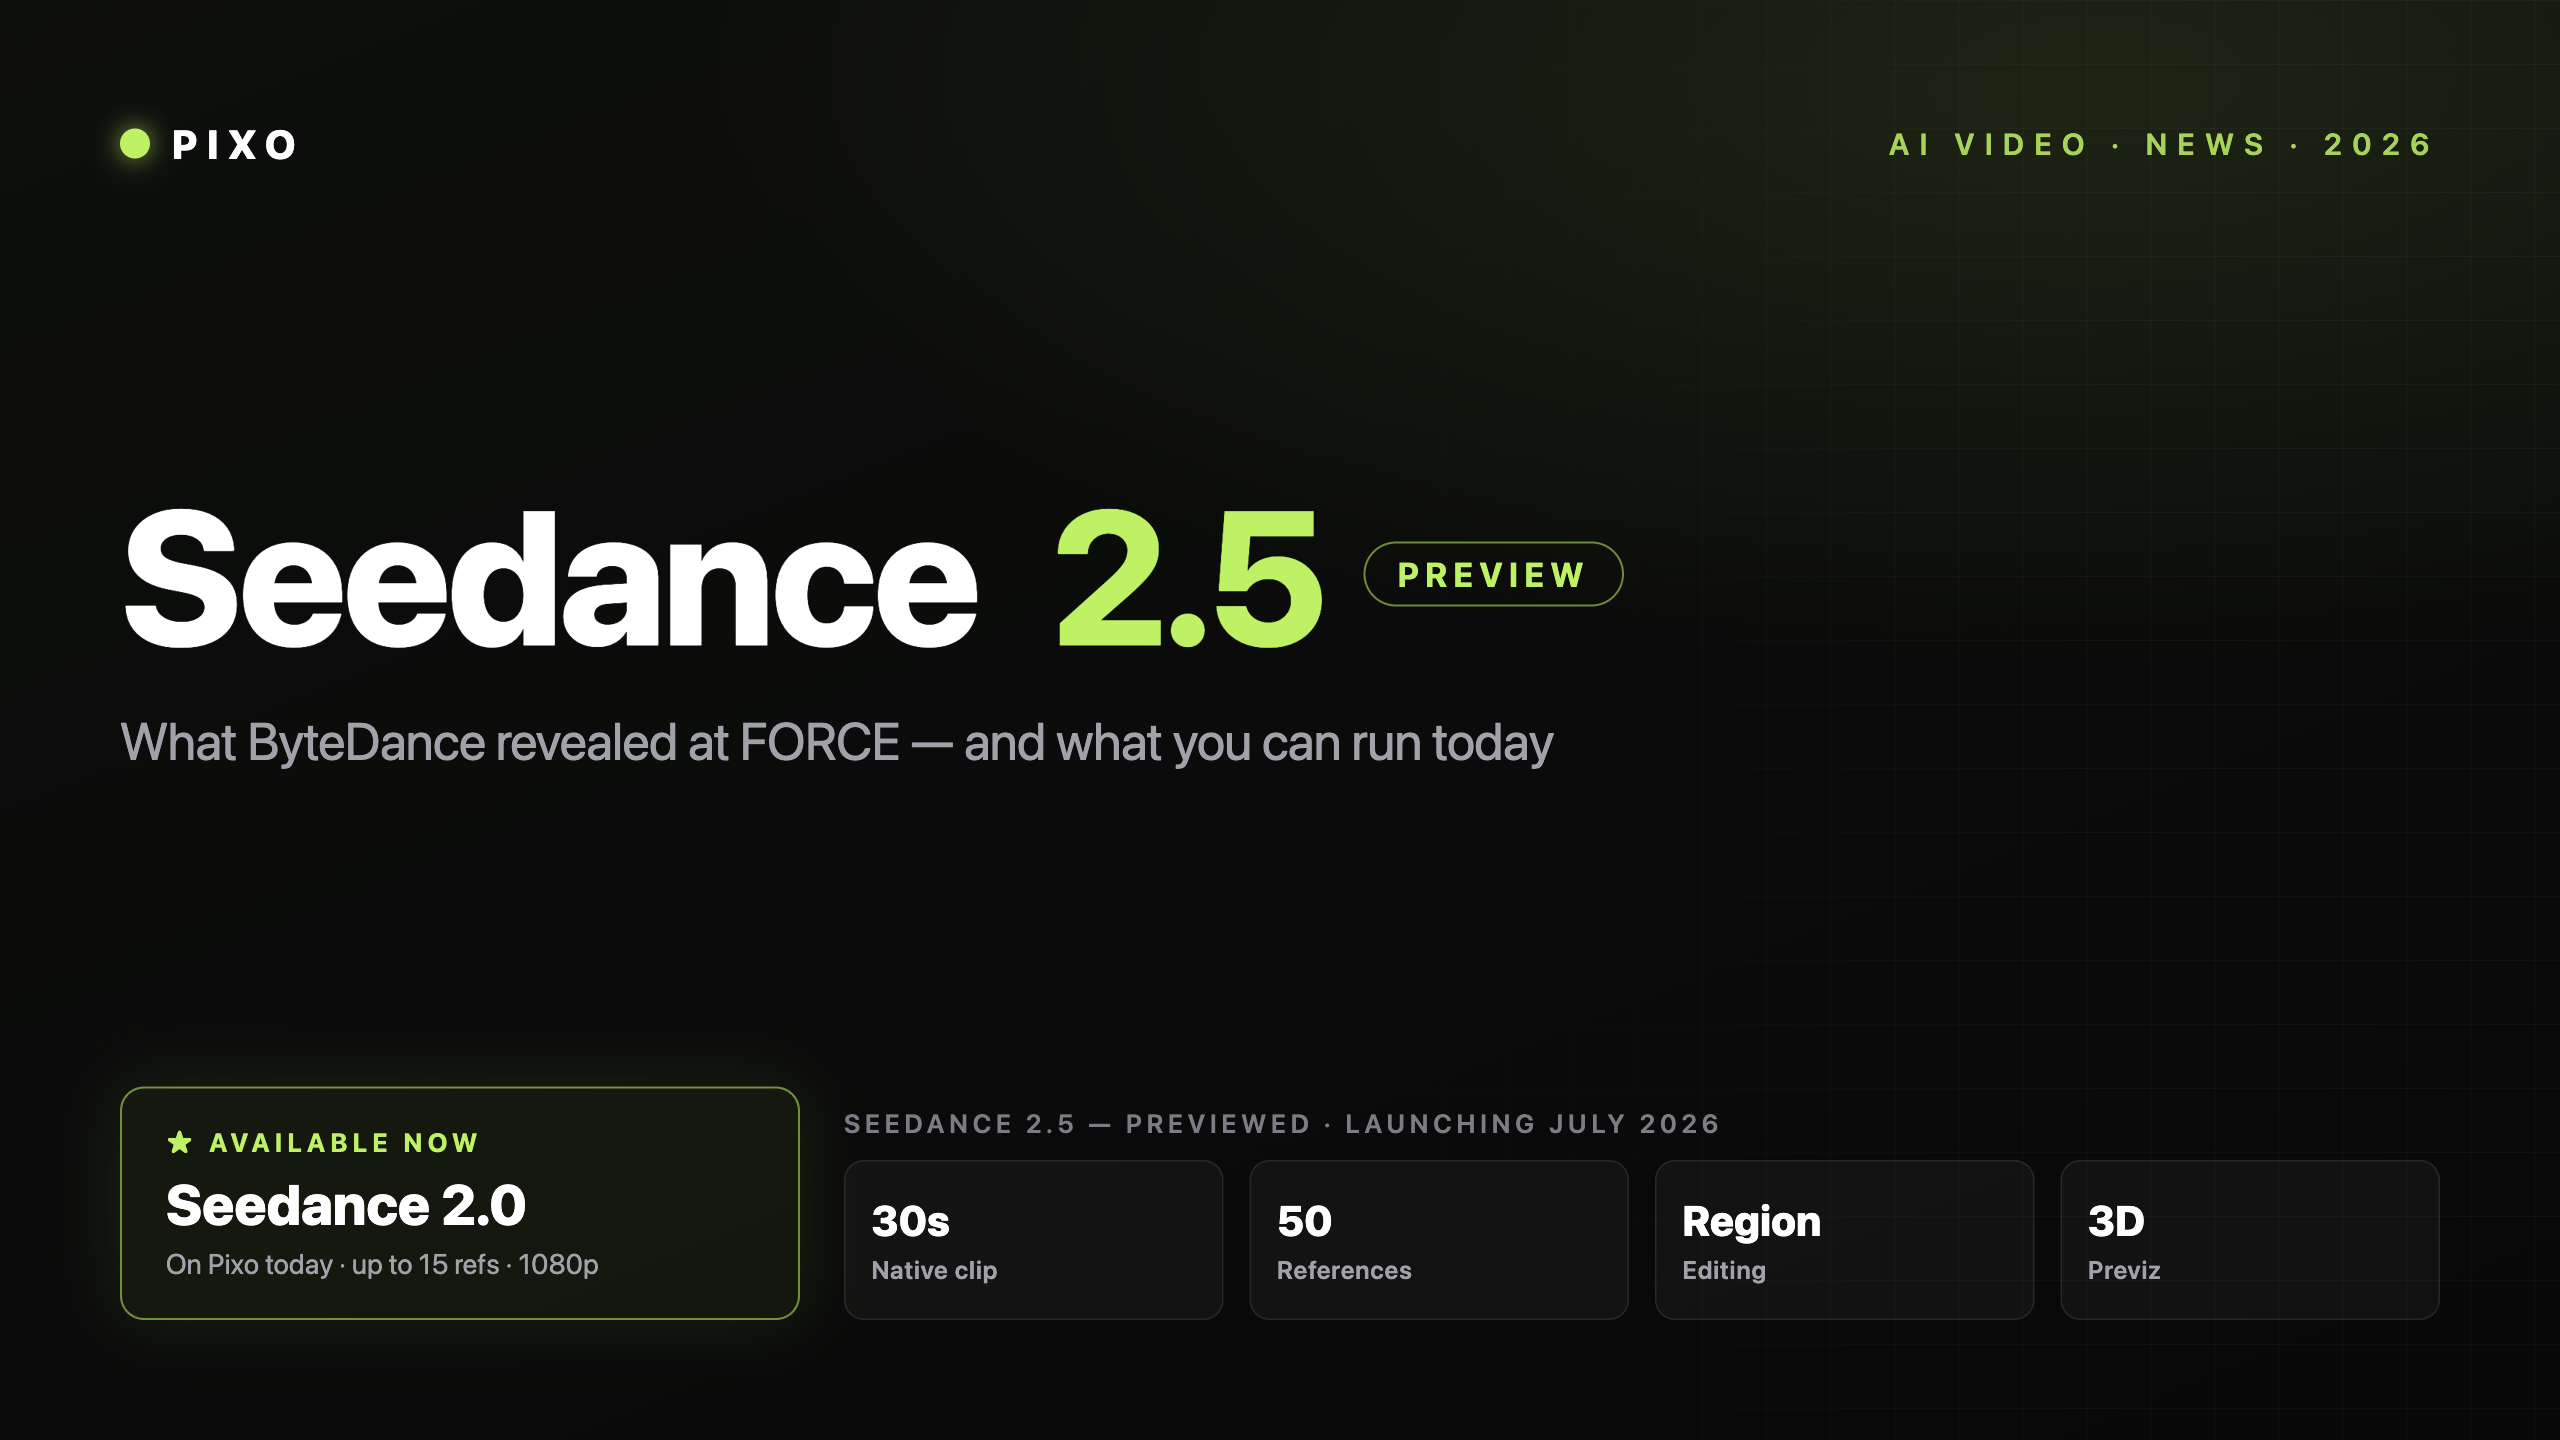2560x1440 pixels.
Task: Select the 30s Native clip card
Action: [1033, 1240]
